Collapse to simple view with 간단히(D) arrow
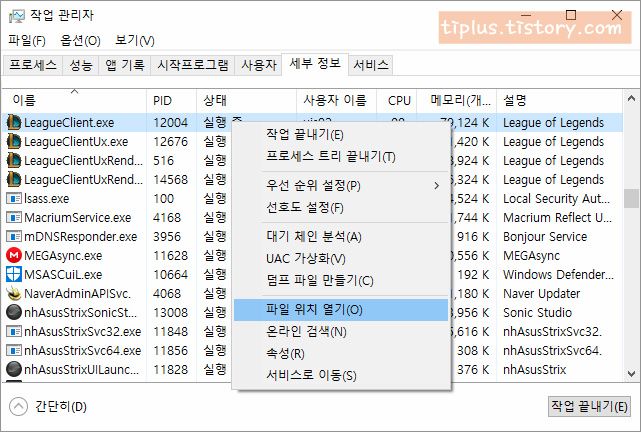 click(18, 407)
